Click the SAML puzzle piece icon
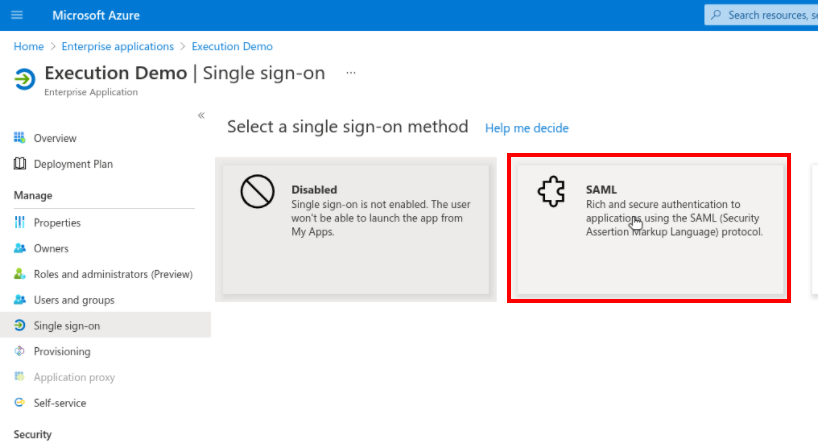The width and height of the screenshot is (818, 443). (551, 191)
